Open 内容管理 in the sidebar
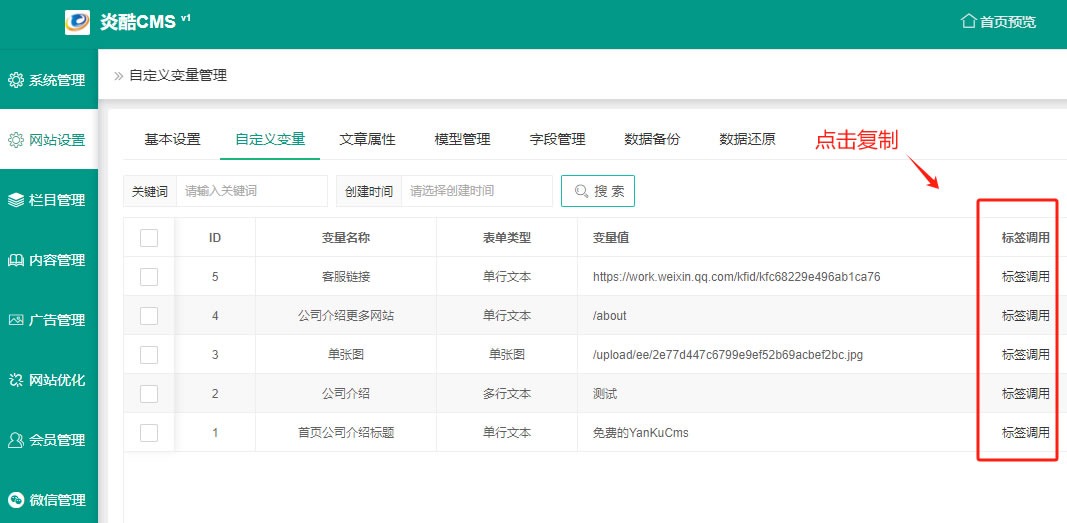1067x523 pixels. [x=49, y=260]
